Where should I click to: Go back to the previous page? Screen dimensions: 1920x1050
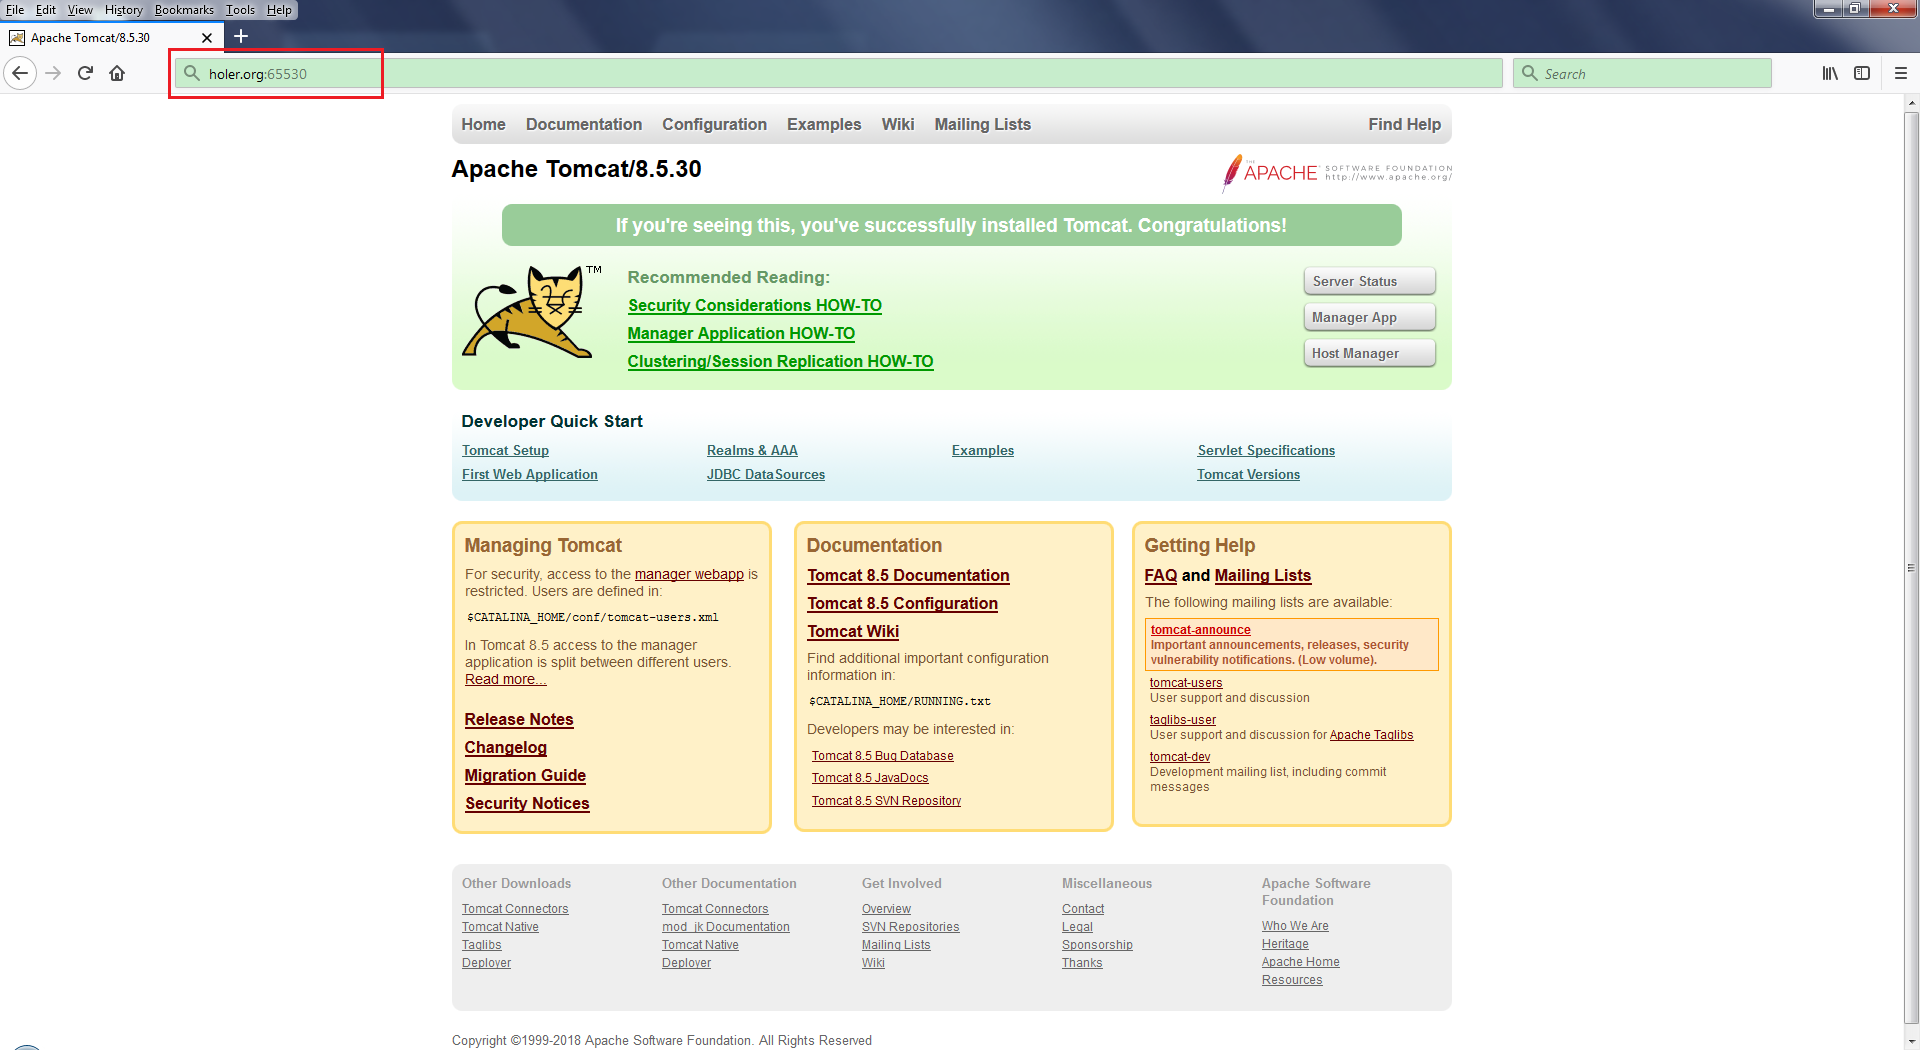coord(20,73)
